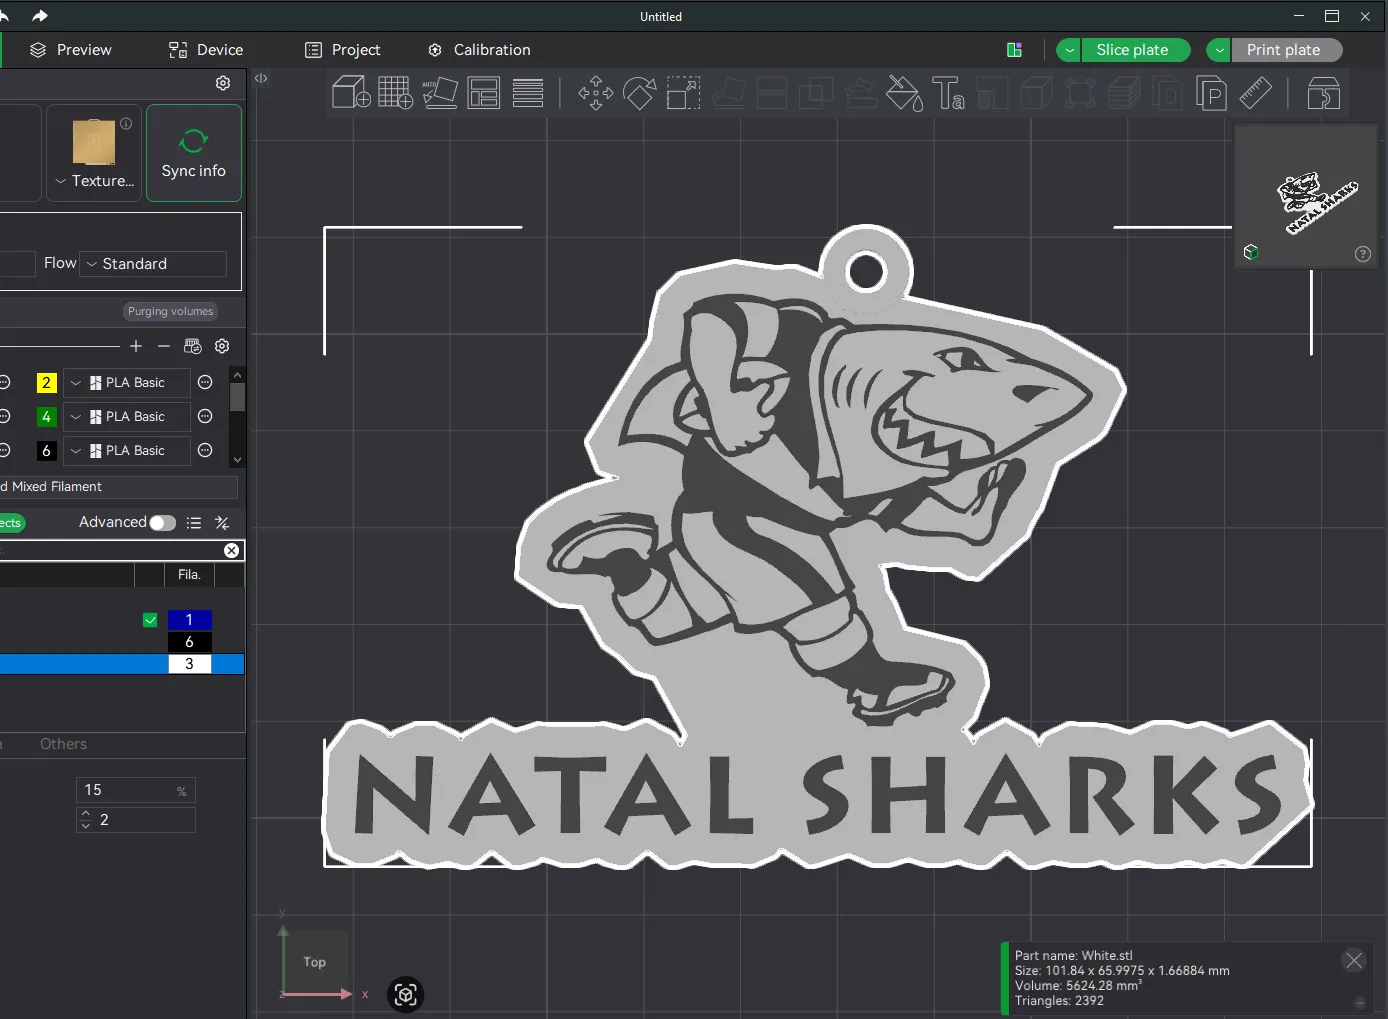
Task: Open PLA Basic dropdown for filament 6
Action: tap(127, 451)
